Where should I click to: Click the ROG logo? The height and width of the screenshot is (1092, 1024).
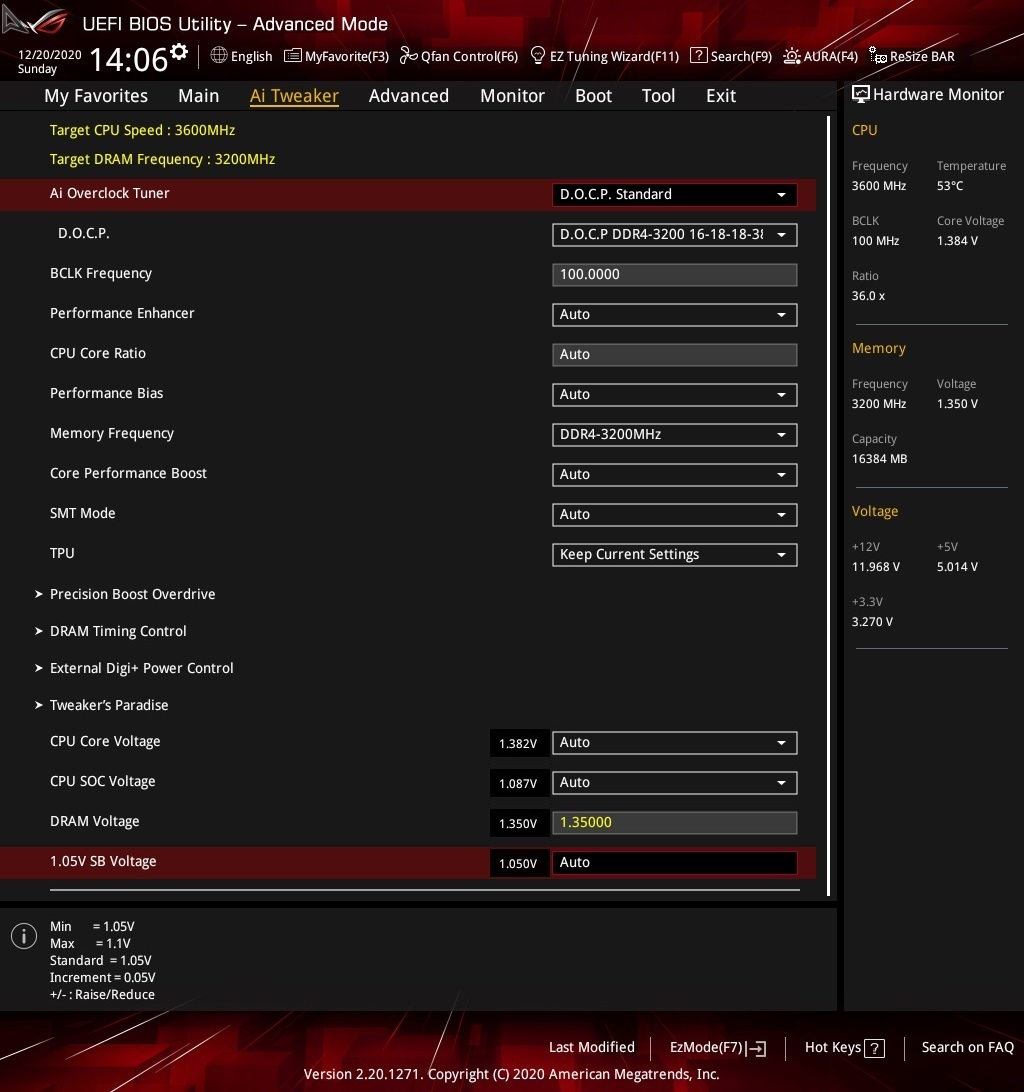pyautogui.click(x=35, y=21)
